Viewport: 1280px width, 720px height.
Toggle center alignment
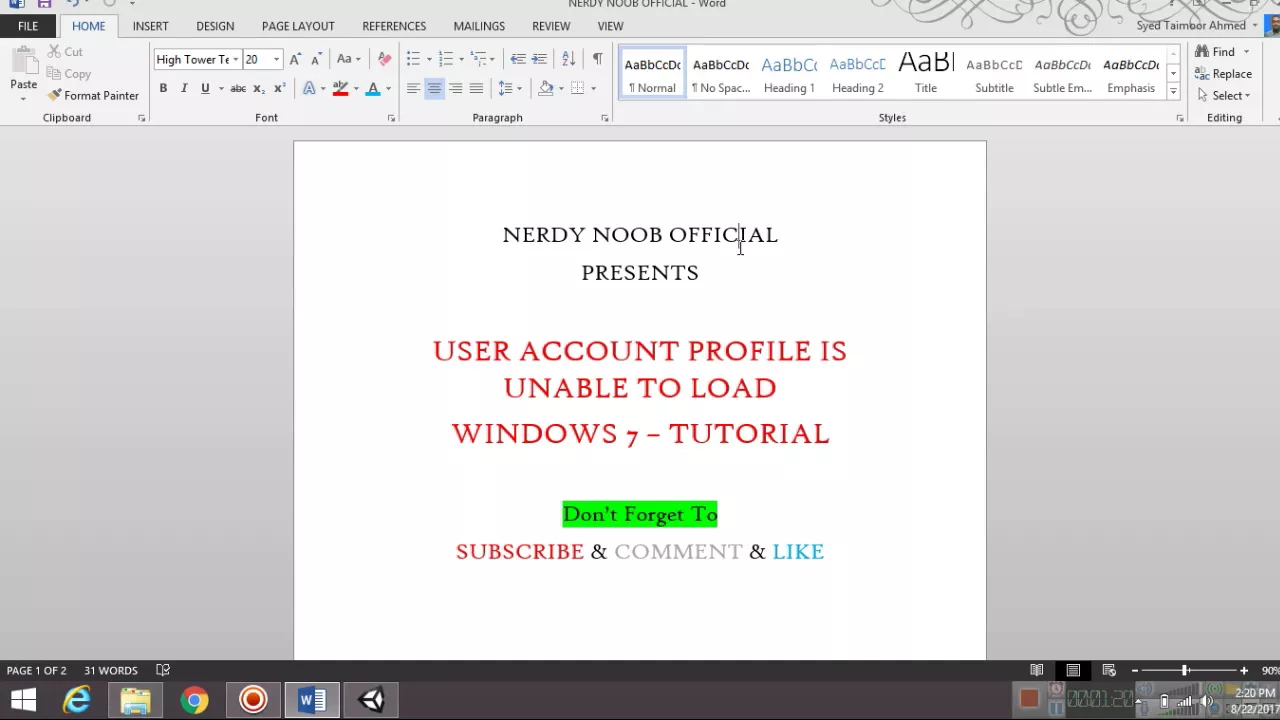pos(434,89)
